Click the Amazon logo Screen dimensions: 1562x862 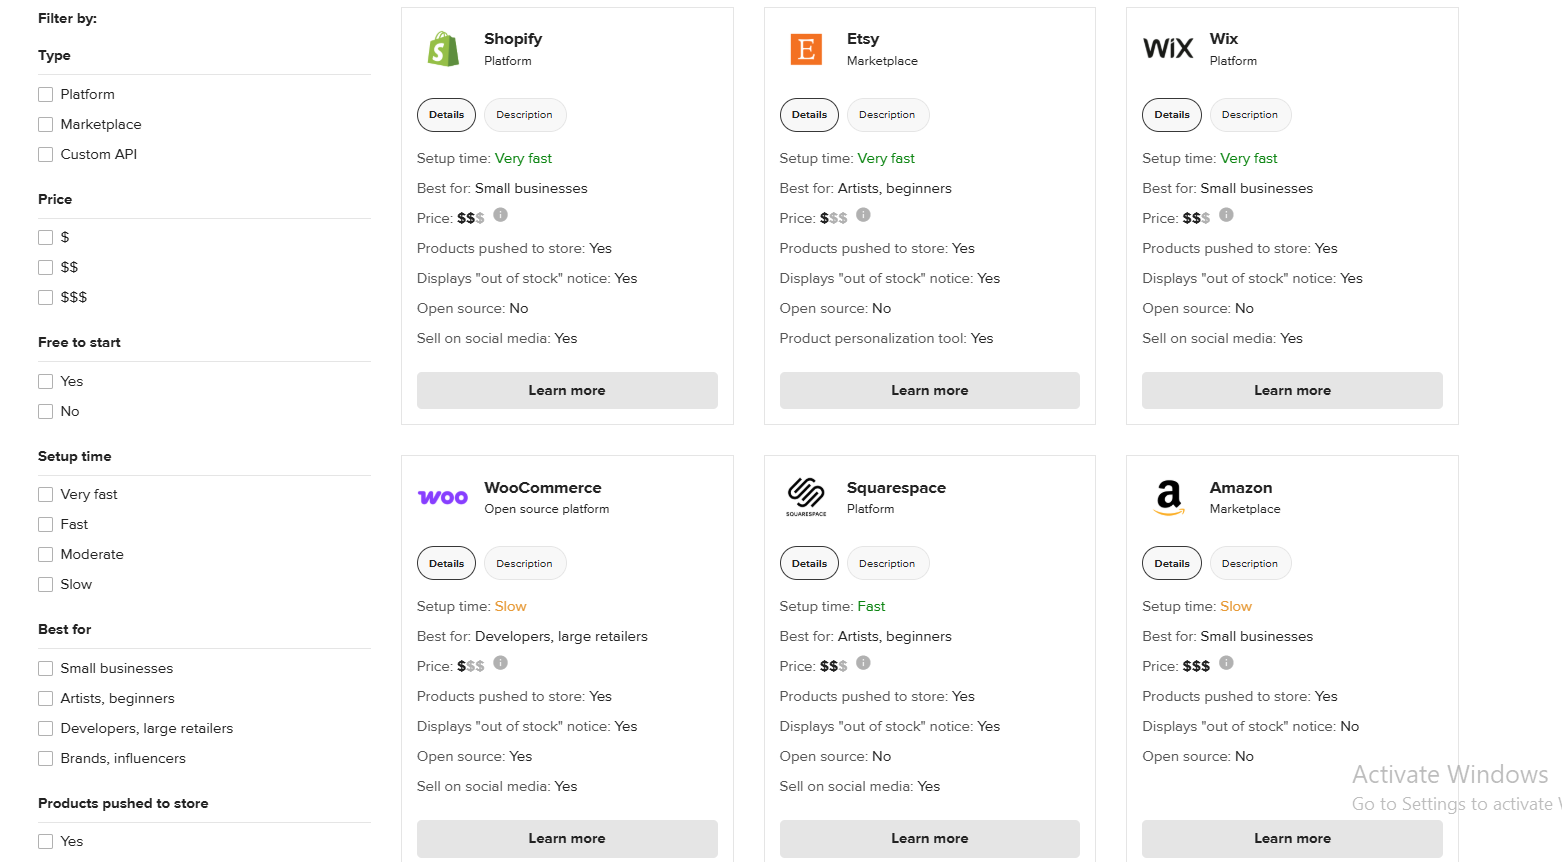point(1169,497)
